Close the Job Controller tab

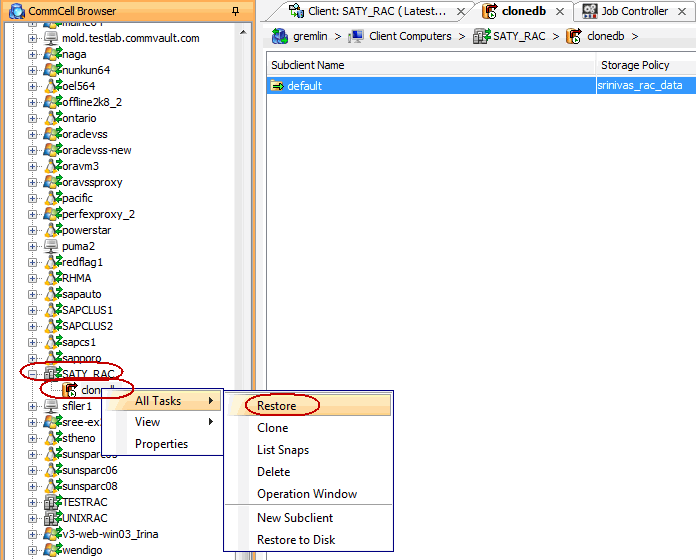682,12
